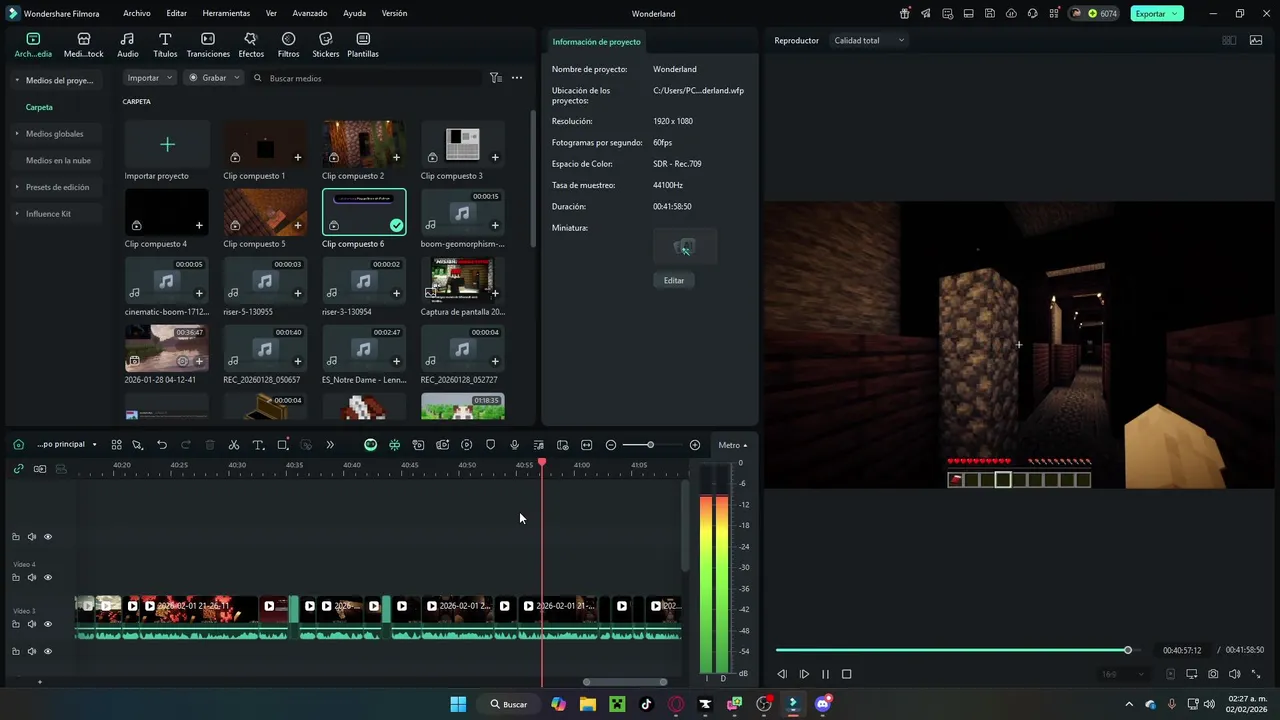Open the Archivo menu
1280x720 pixels.
[x=136, y=13]
